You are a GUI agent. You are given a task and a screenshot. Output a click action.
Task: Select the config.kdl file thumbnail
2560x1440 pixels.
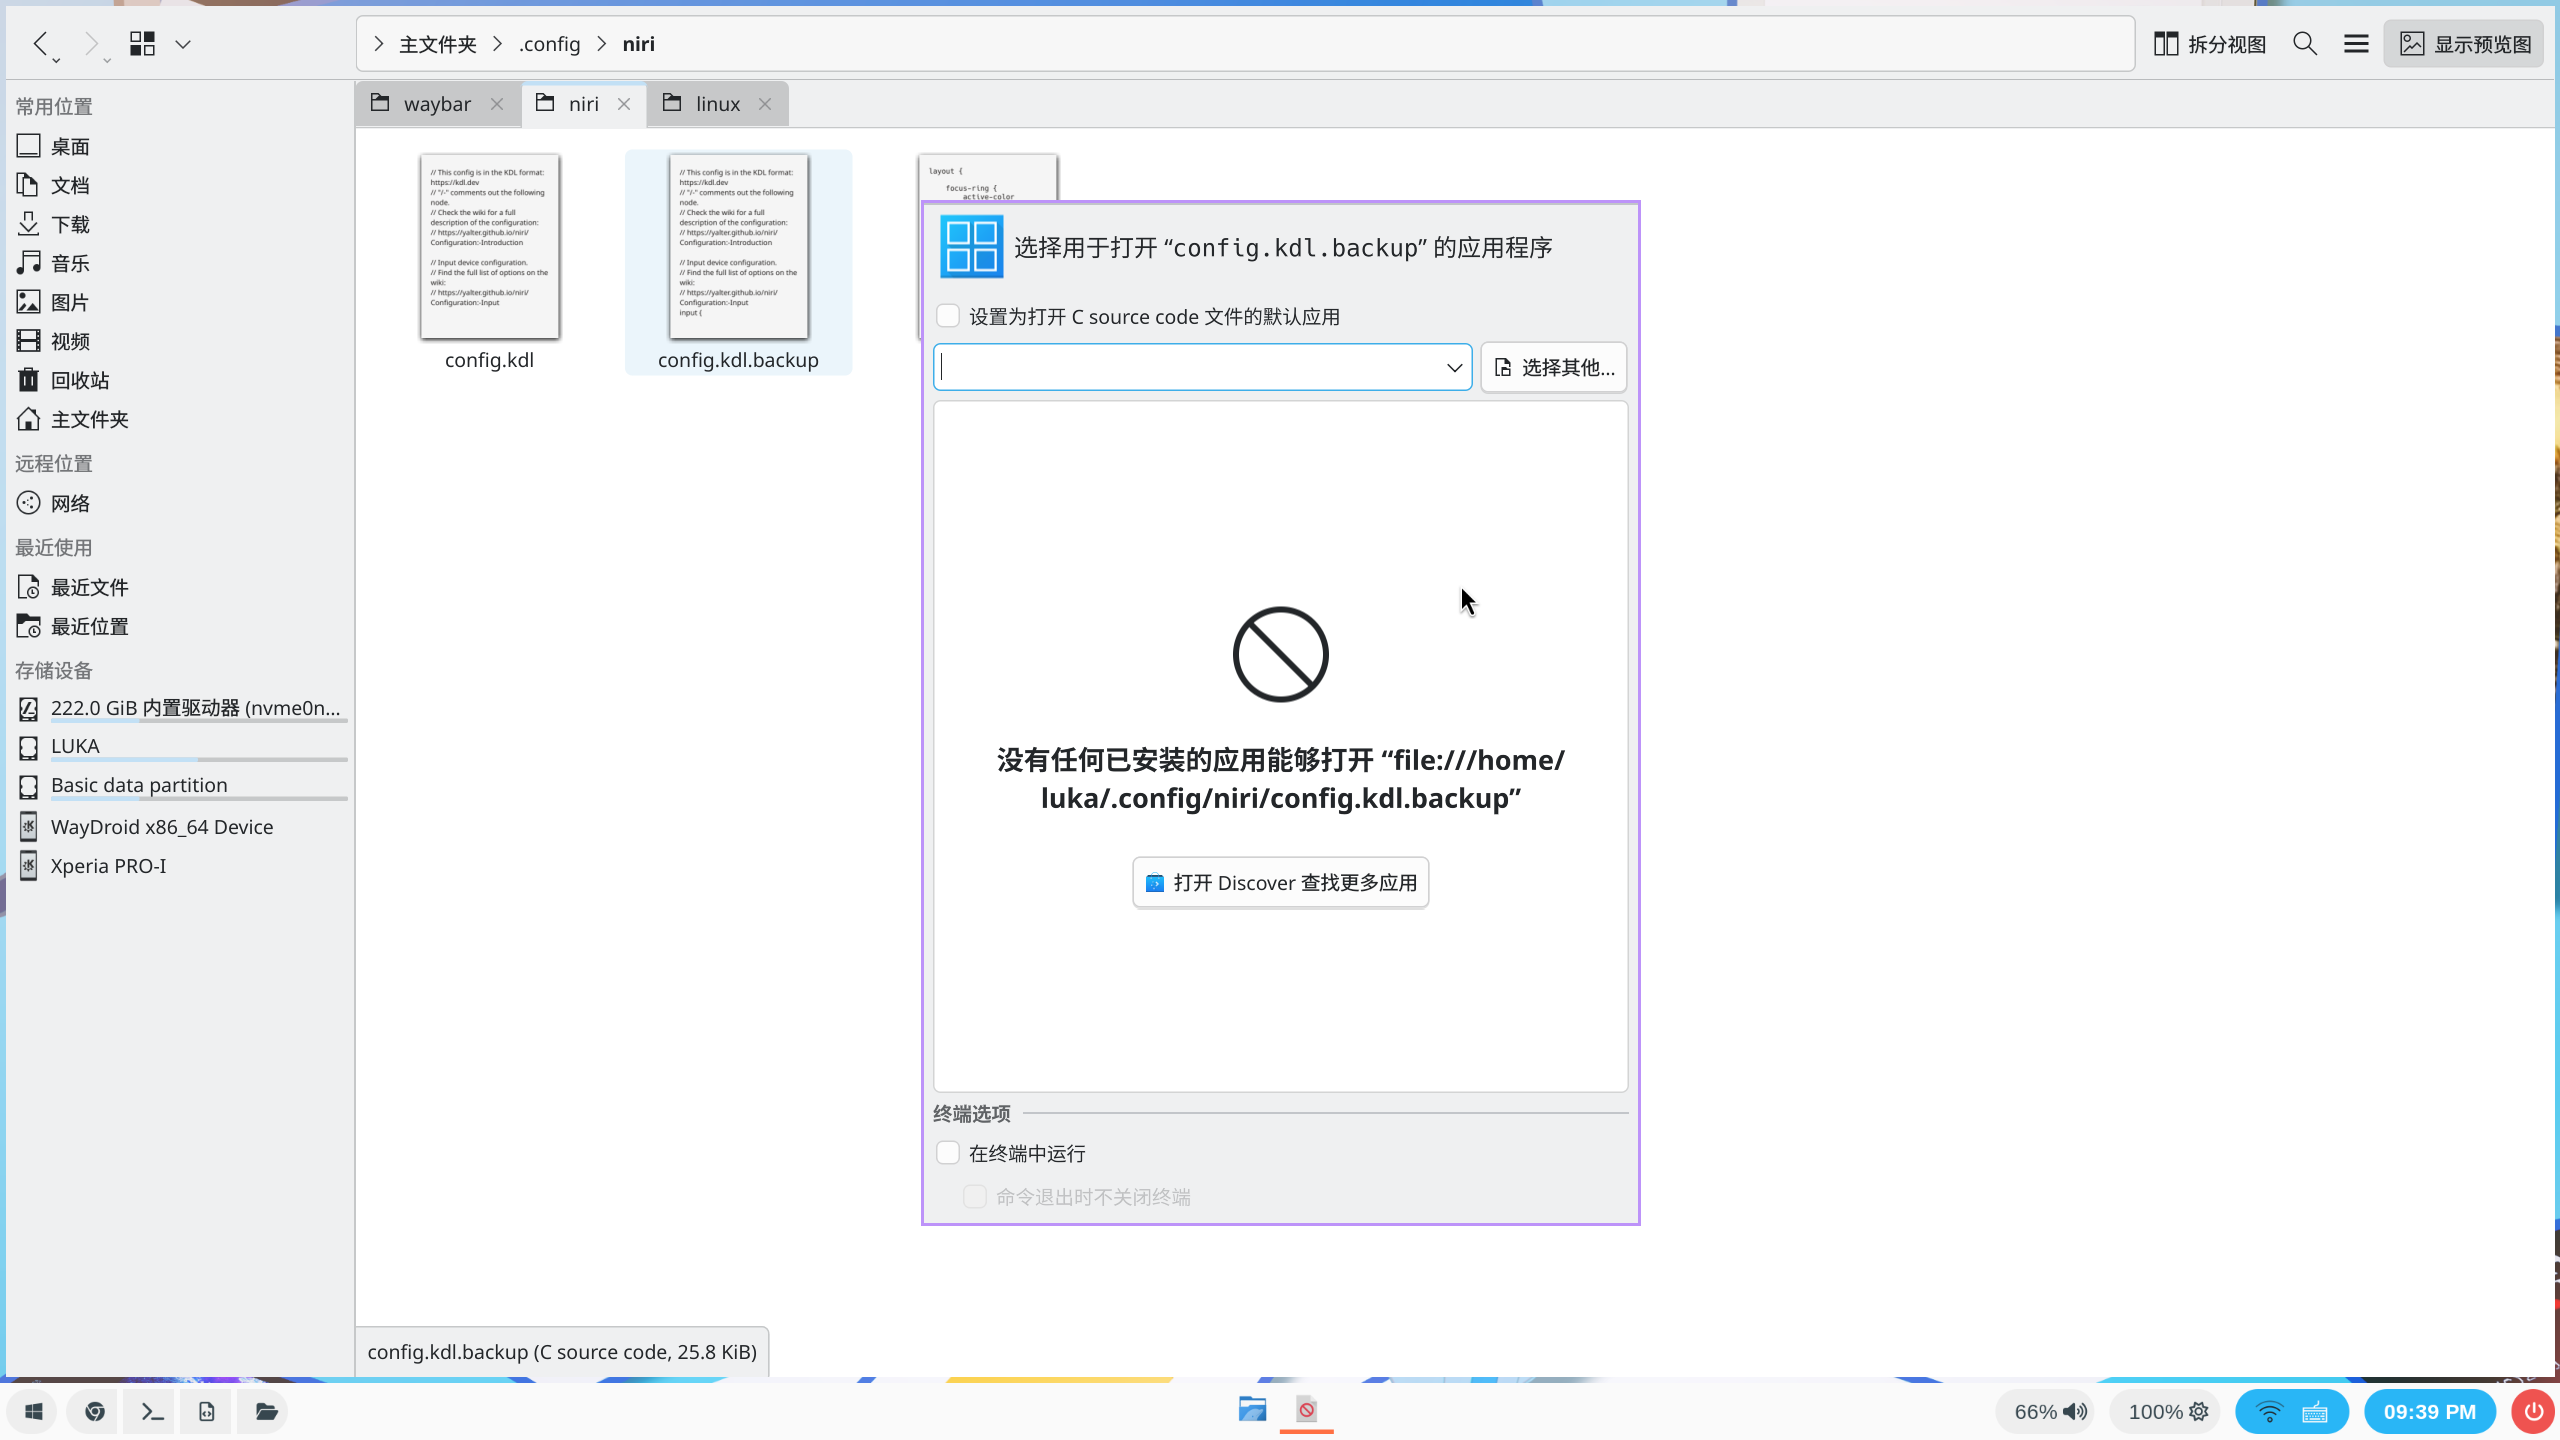490,247
